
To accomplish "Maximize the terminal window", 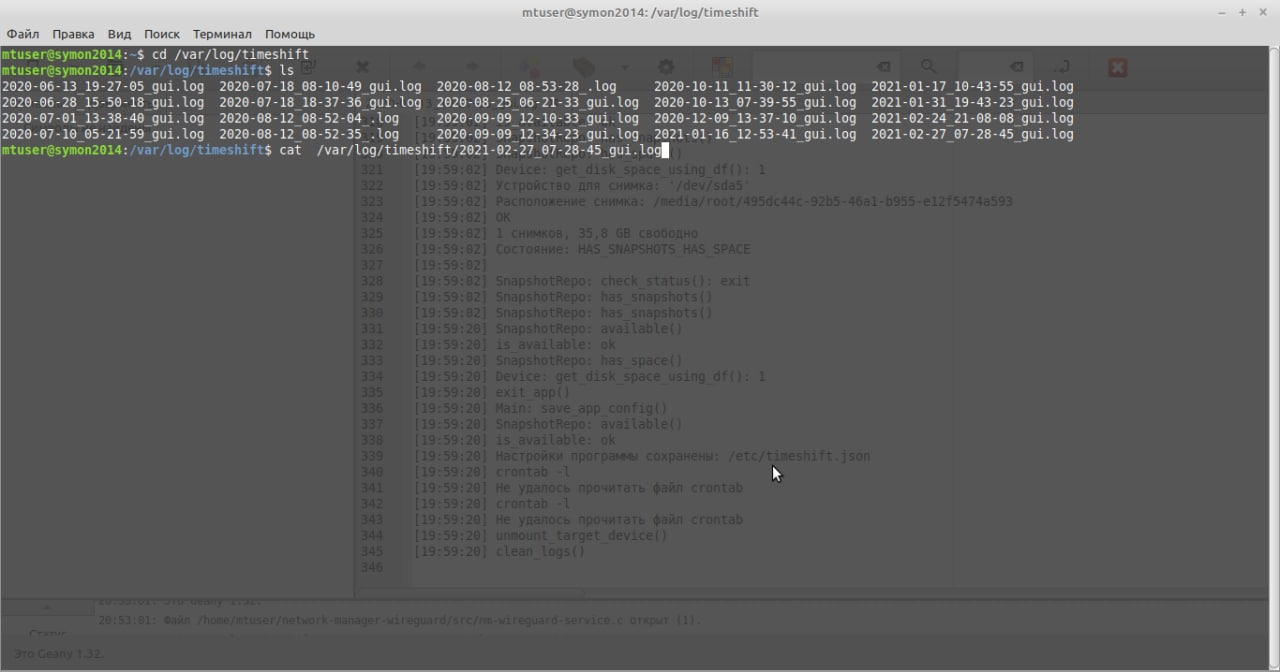I will (1242, 12).
